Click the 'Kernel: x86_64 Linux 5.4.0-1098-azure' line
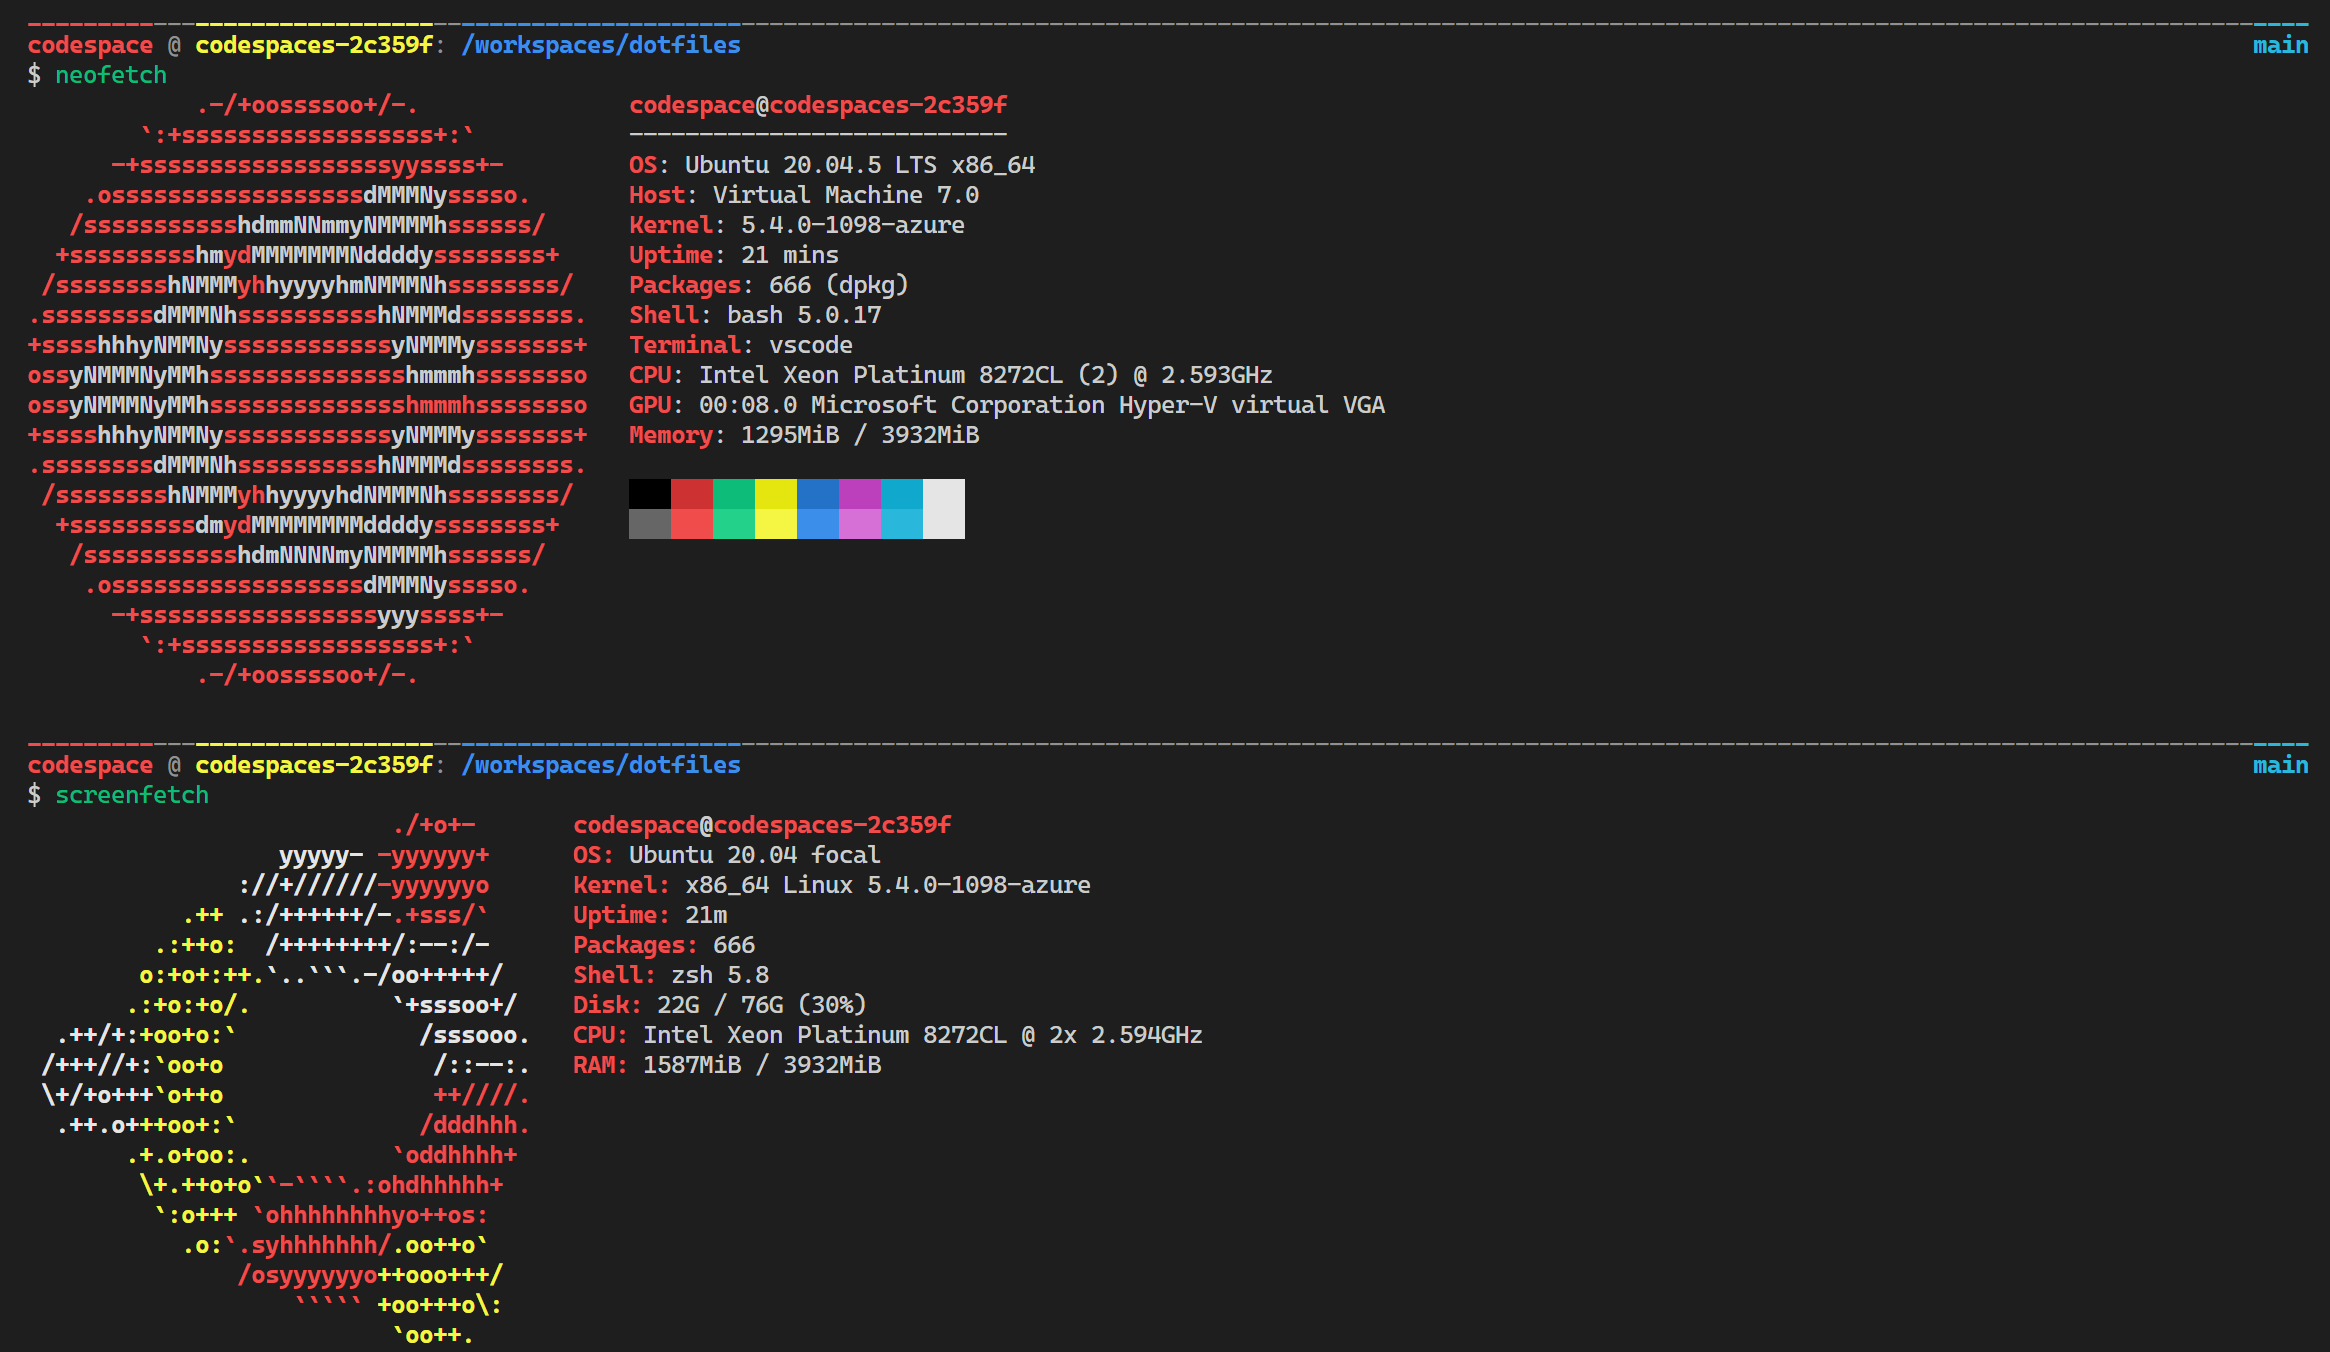 [x=832, y=885]
